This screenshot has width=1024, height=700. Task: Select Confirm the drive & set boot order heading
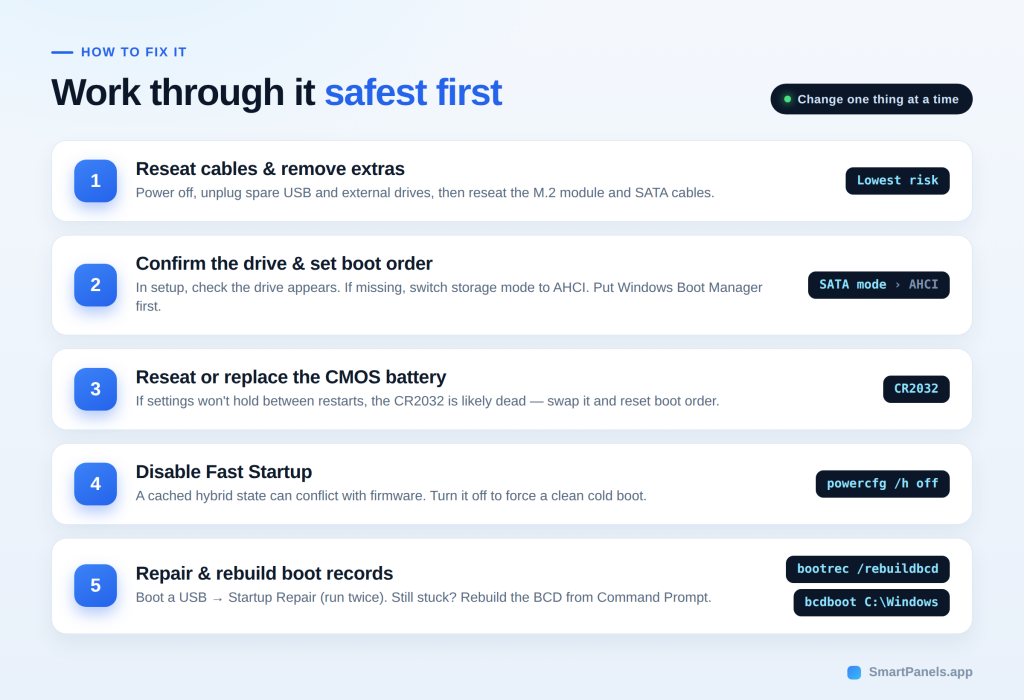click(284, 264)
